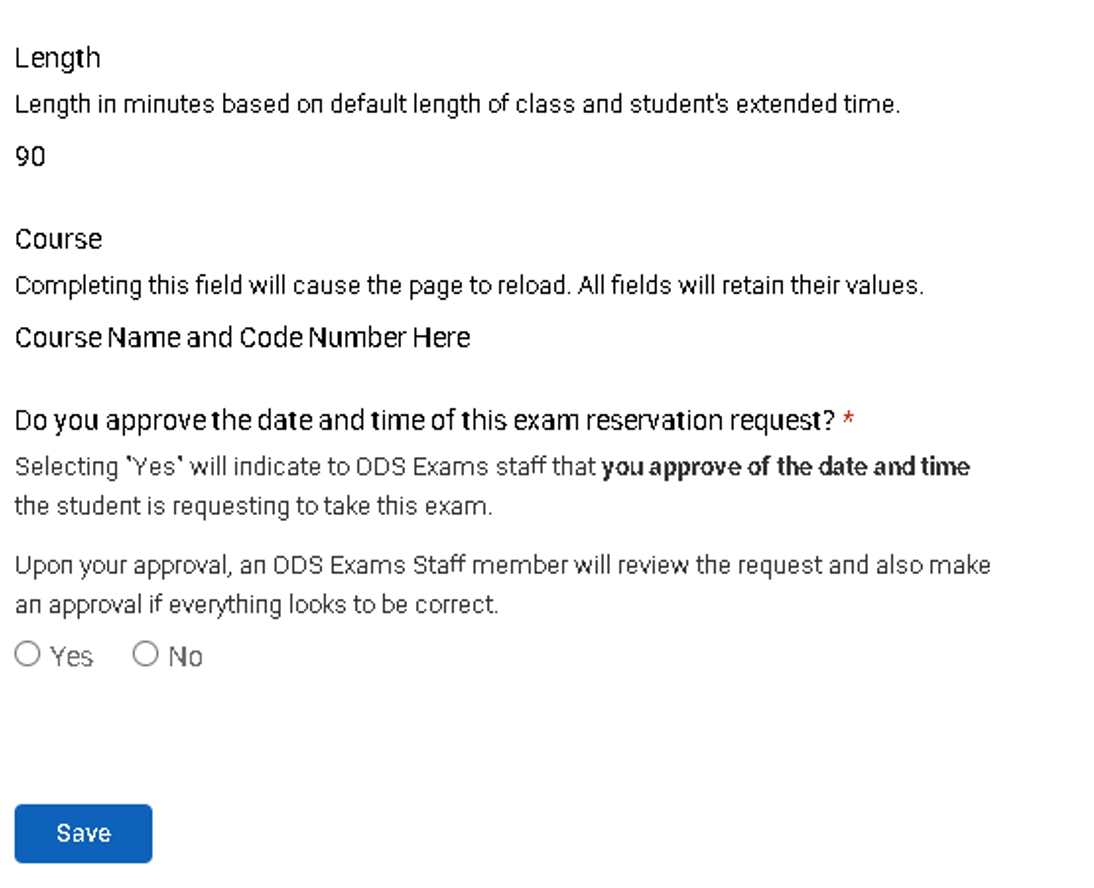Save the exam reservation form
Viewport: 1094px width, 888px height.
(83, 832)
